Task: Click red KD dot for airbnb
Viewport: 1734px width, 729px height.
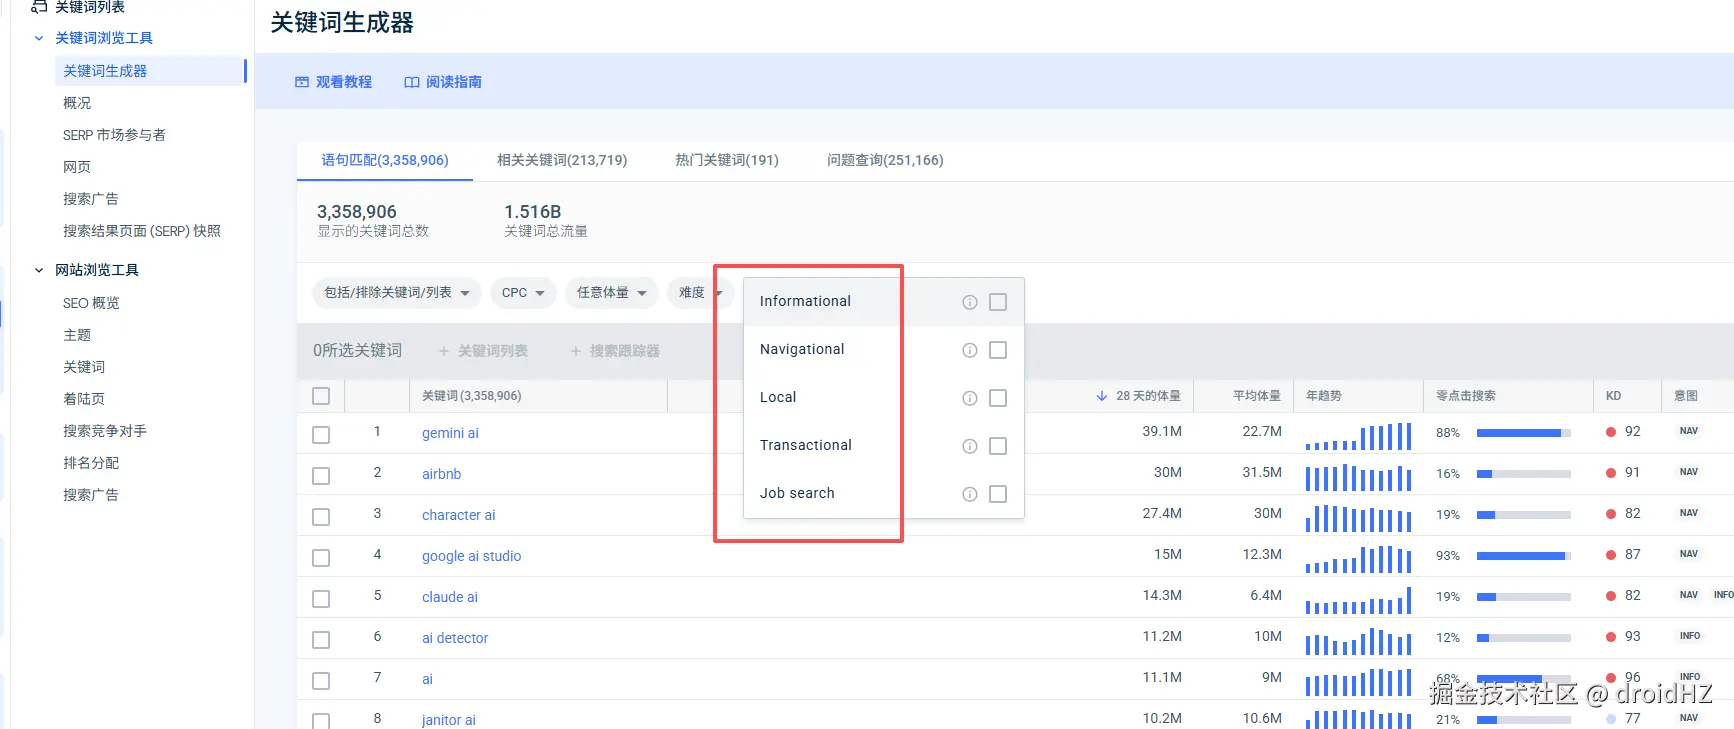Action: 1611,473
